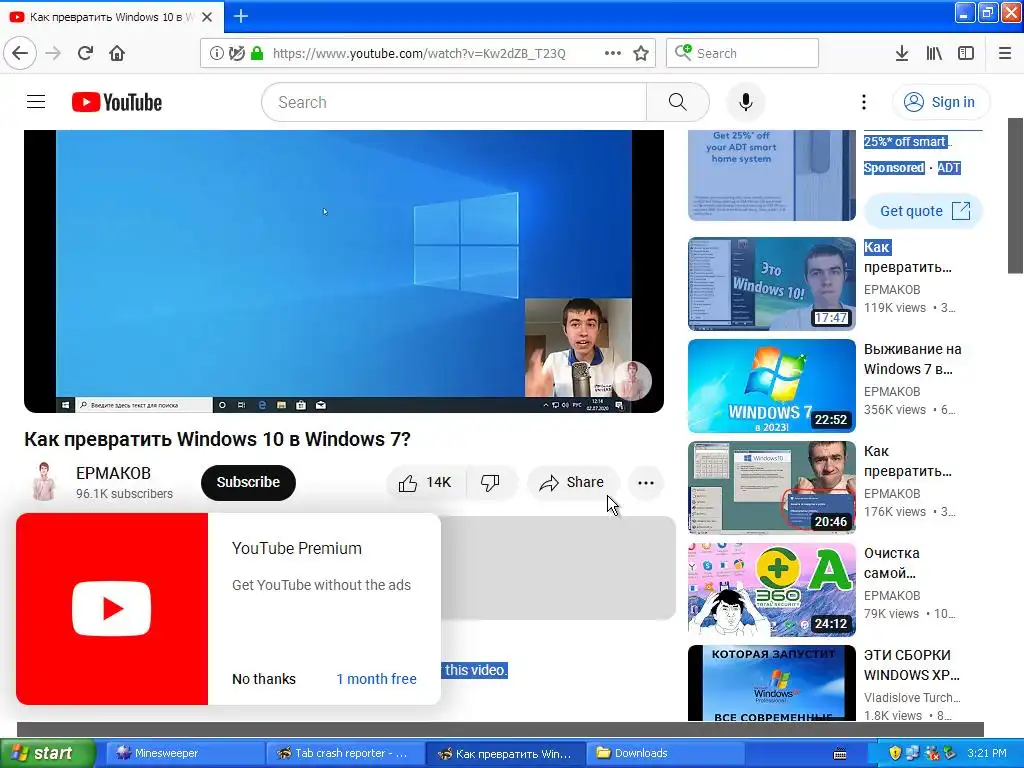Search with your voice microphone
This screenshot has height=768, width=1024.
coord(745,102)
